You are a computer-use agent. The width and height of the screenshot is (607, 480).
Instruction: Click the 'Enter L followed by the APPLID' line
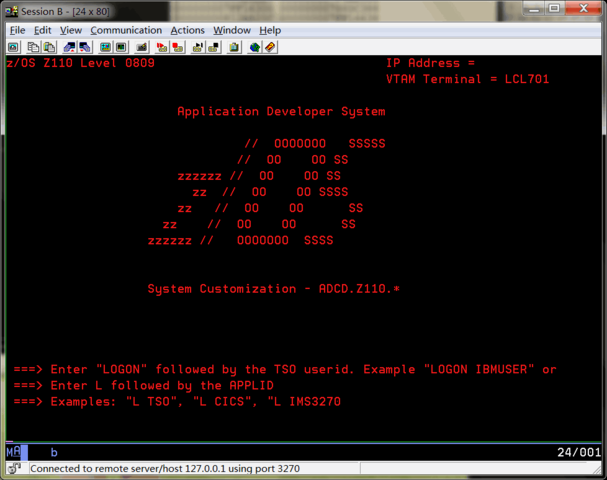[144, 386]
